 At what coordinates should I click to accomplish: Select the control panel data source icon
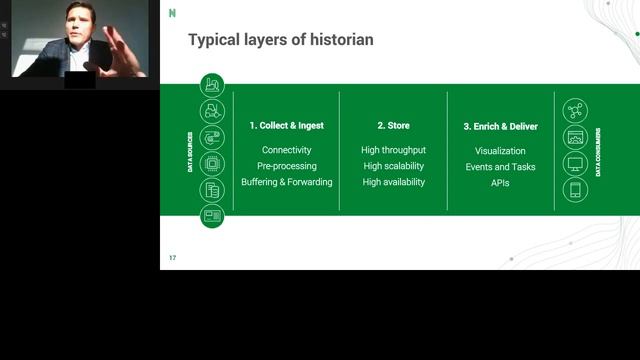[x=212, y=216]
